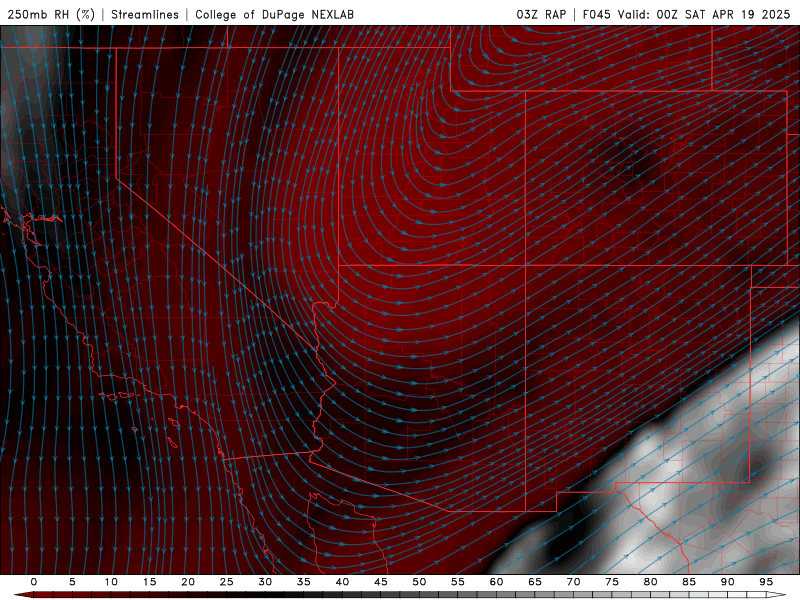Click the colorbar value label 75

612,582
